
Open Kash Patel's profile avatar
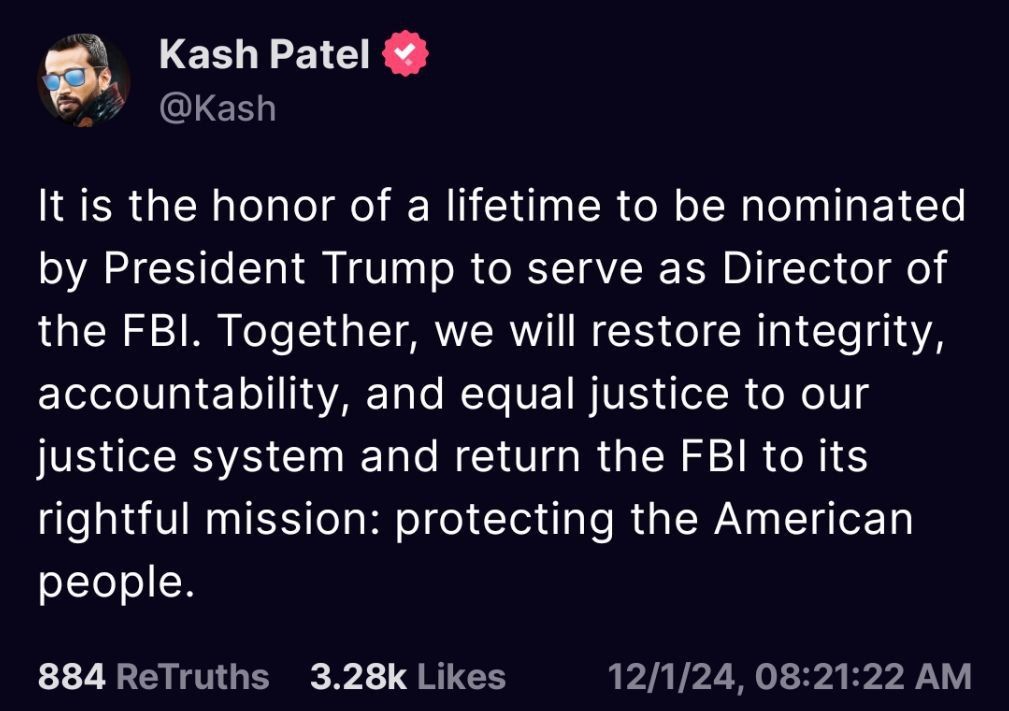coord(84,80)
